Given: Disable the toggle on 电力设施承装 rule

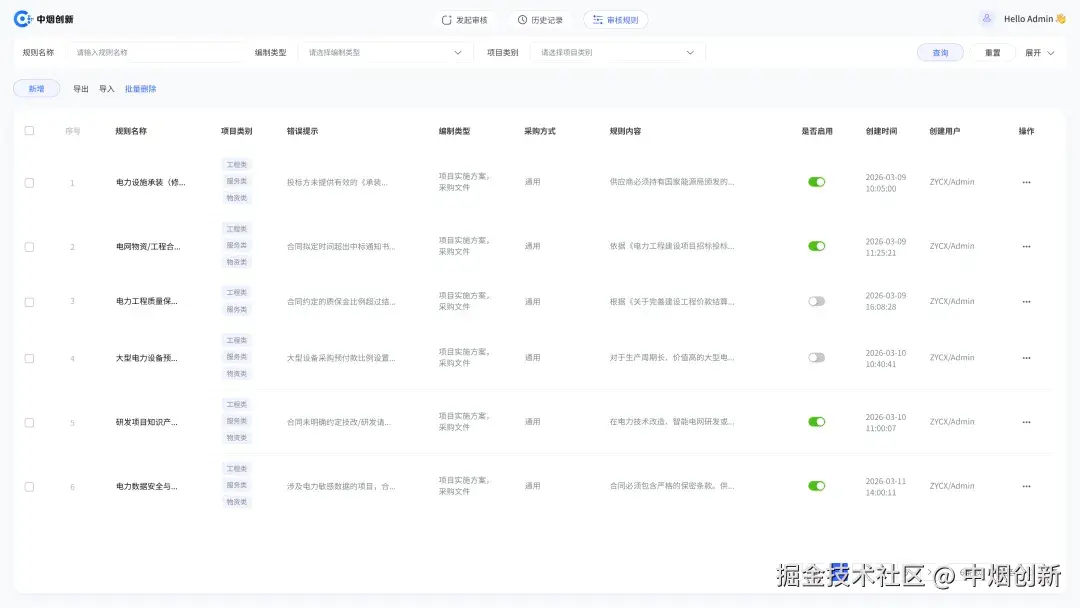Looking at the screenshot, I should (817, 182).
